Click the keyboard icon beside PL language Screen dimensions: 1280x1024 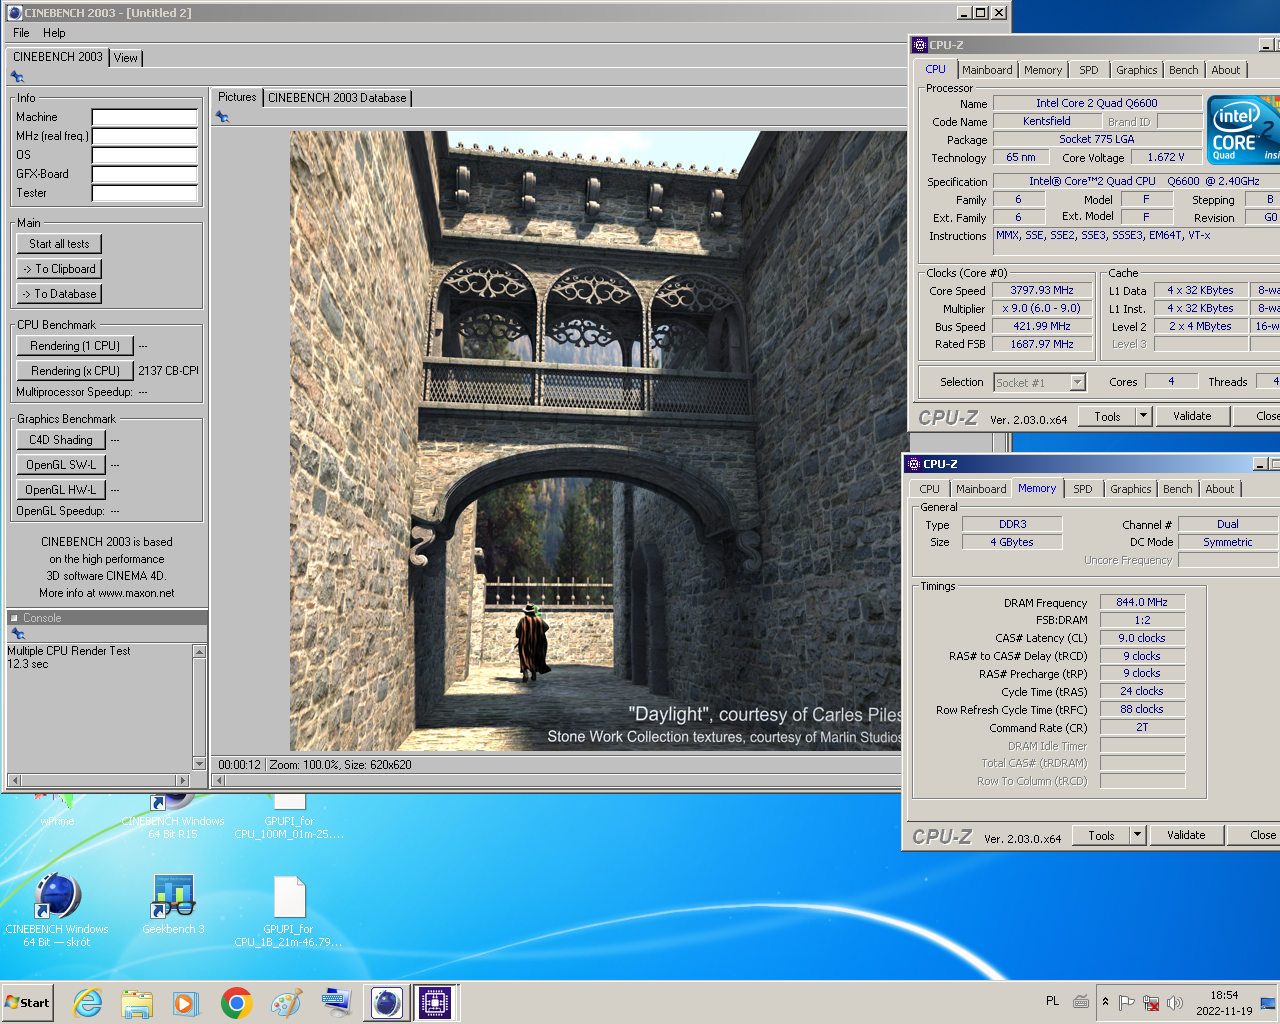(1081, 1001)
